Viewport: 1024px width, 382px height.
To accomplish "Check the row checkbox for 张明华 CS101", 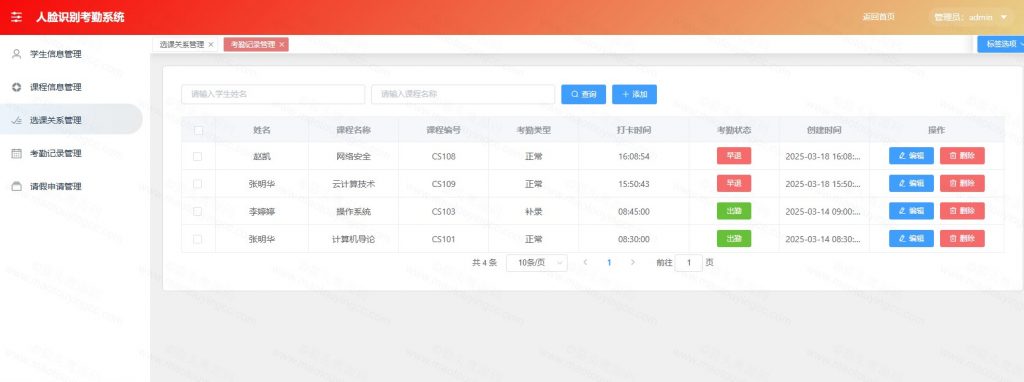I will [198, 239].
